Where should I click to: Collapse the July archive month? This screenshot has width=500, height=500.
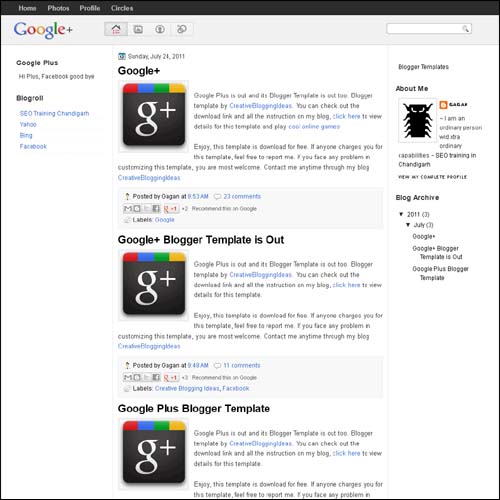coord(408,225)
